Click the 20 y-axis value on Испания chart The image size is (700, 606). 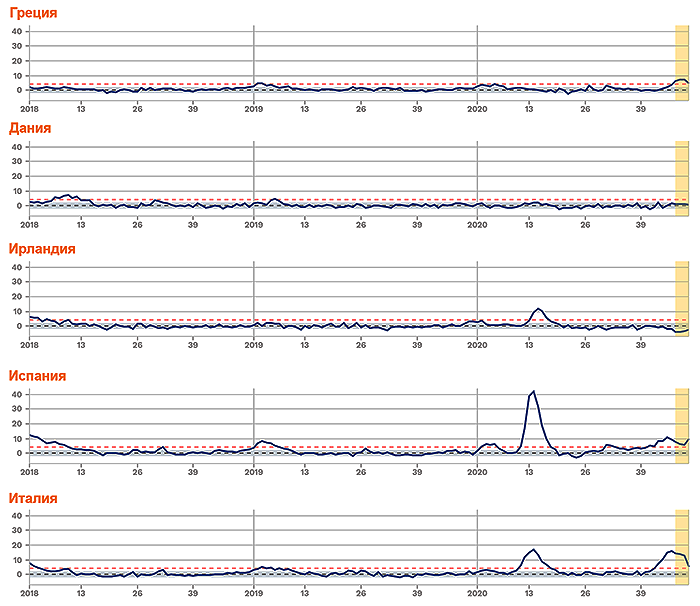(x=17, y=424)
